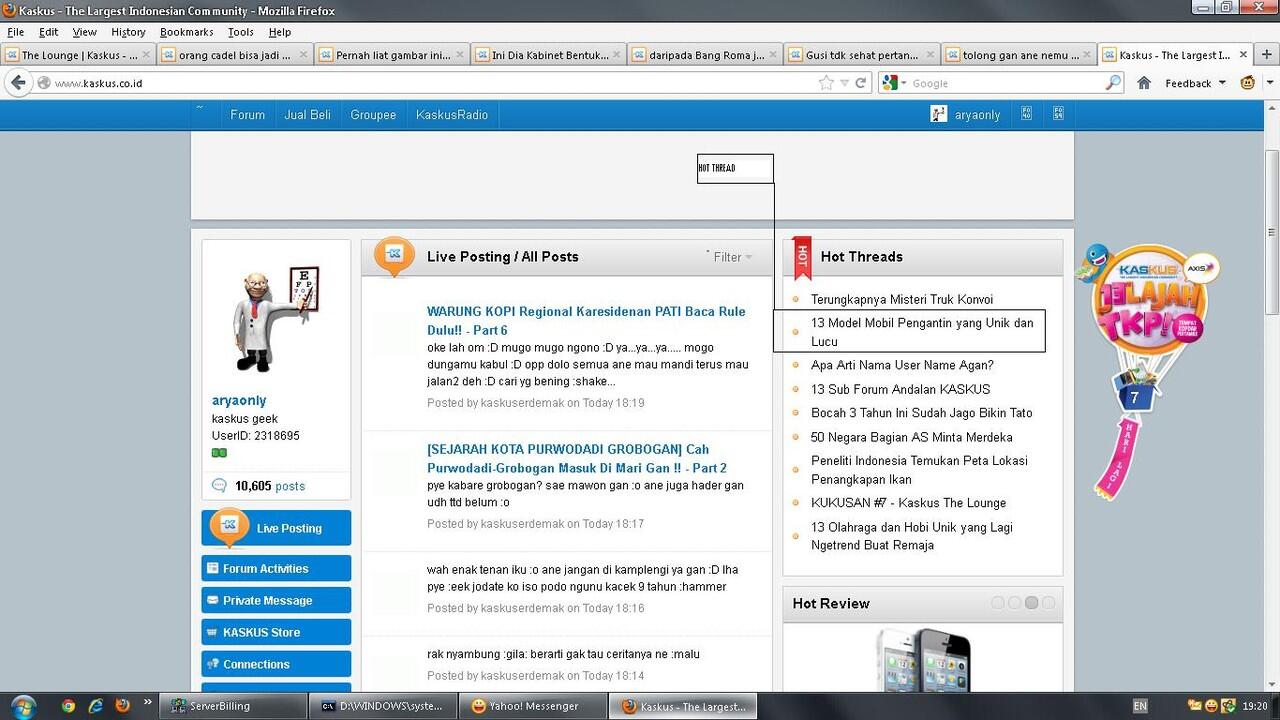This screenshot has height=720, width=1280.
Task: Open the URL history dropdown arrow in address bar
Action: click(x=844, y=83)
